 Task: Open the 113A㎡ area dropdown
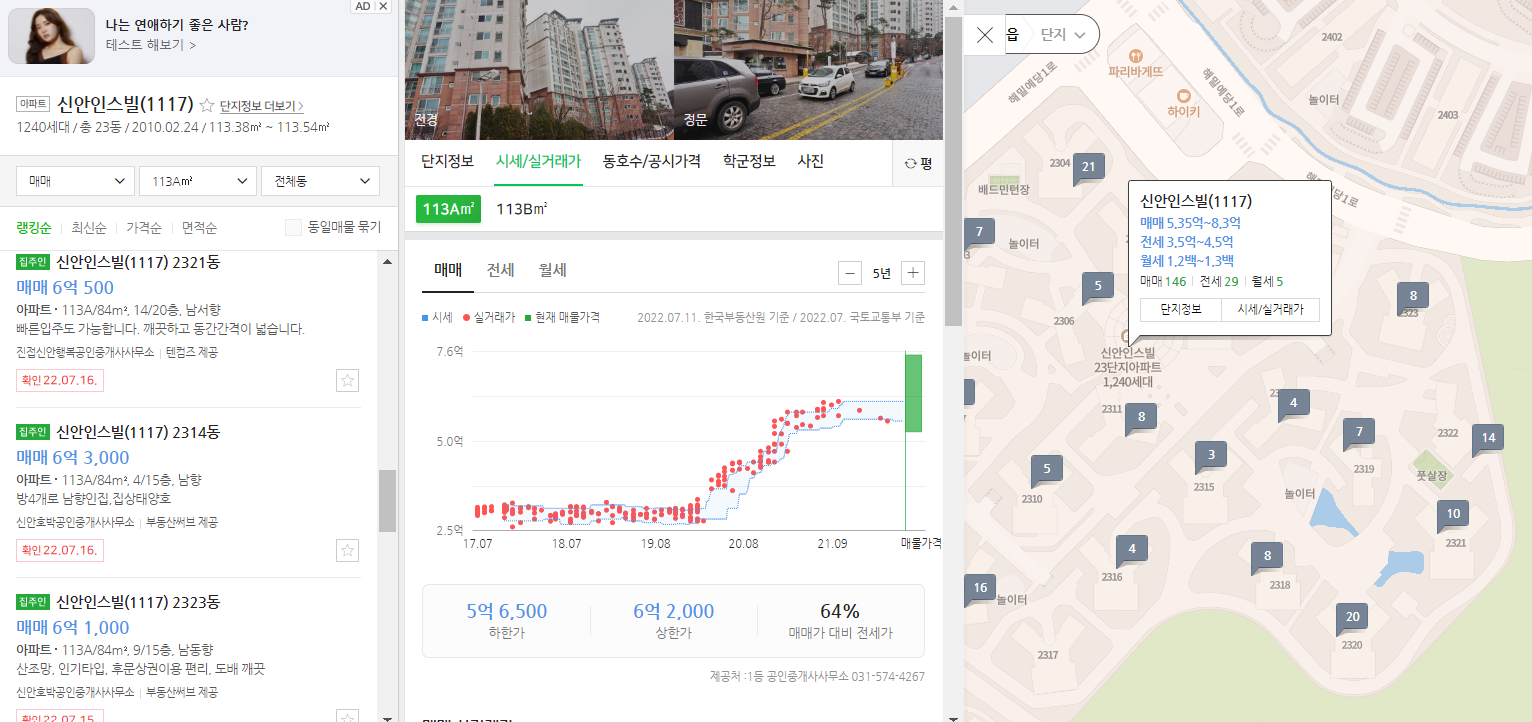point(198,181)
